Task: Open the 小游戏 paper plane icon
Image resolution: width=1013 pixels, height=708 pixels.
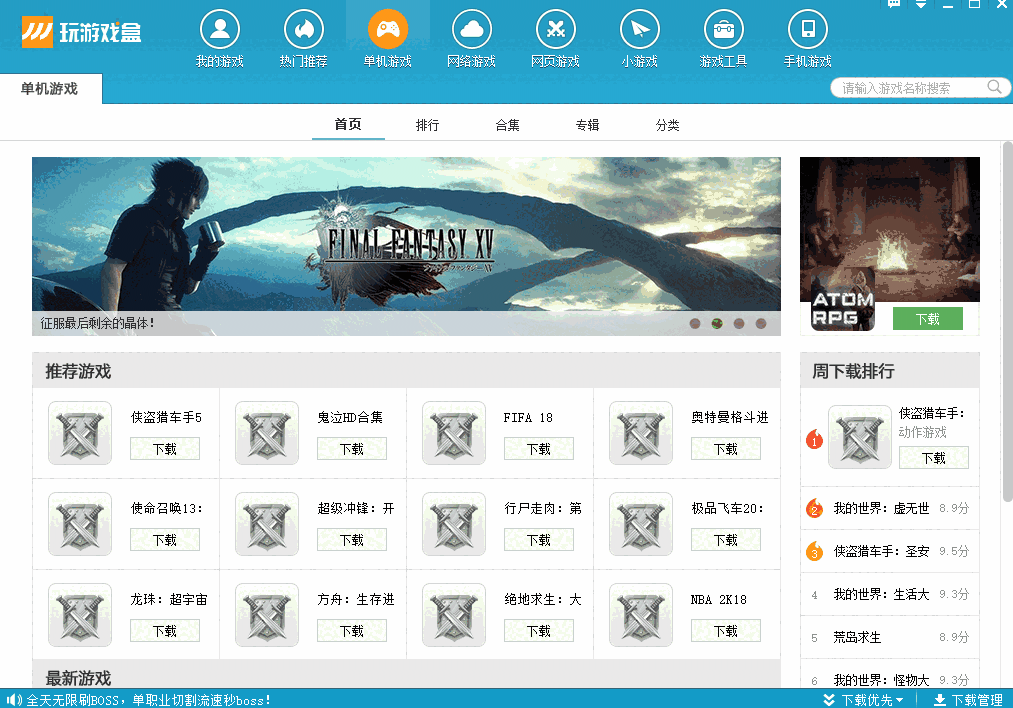Action: pyautogui.click(x=640, y=30)
